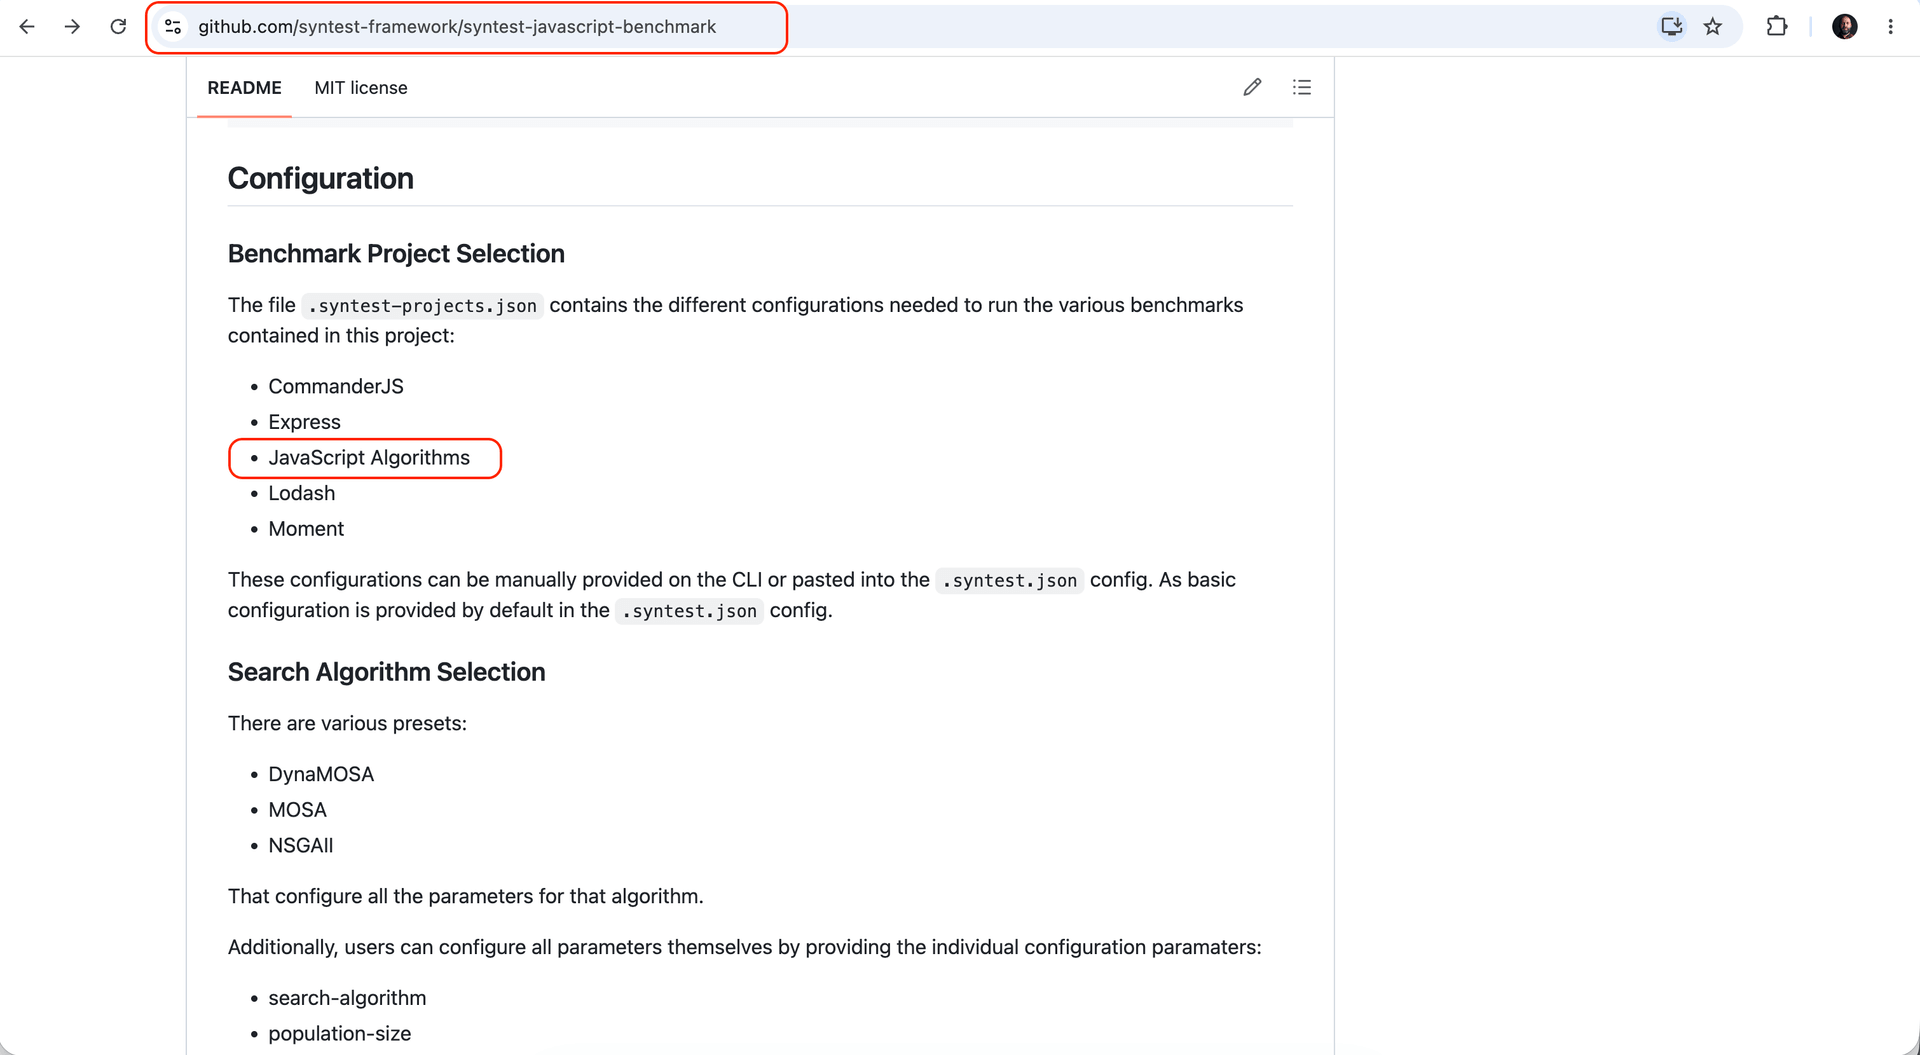Install app icon in address bar
This screenshot has height=1055, width=1920.
click(x=1671, y=27)
